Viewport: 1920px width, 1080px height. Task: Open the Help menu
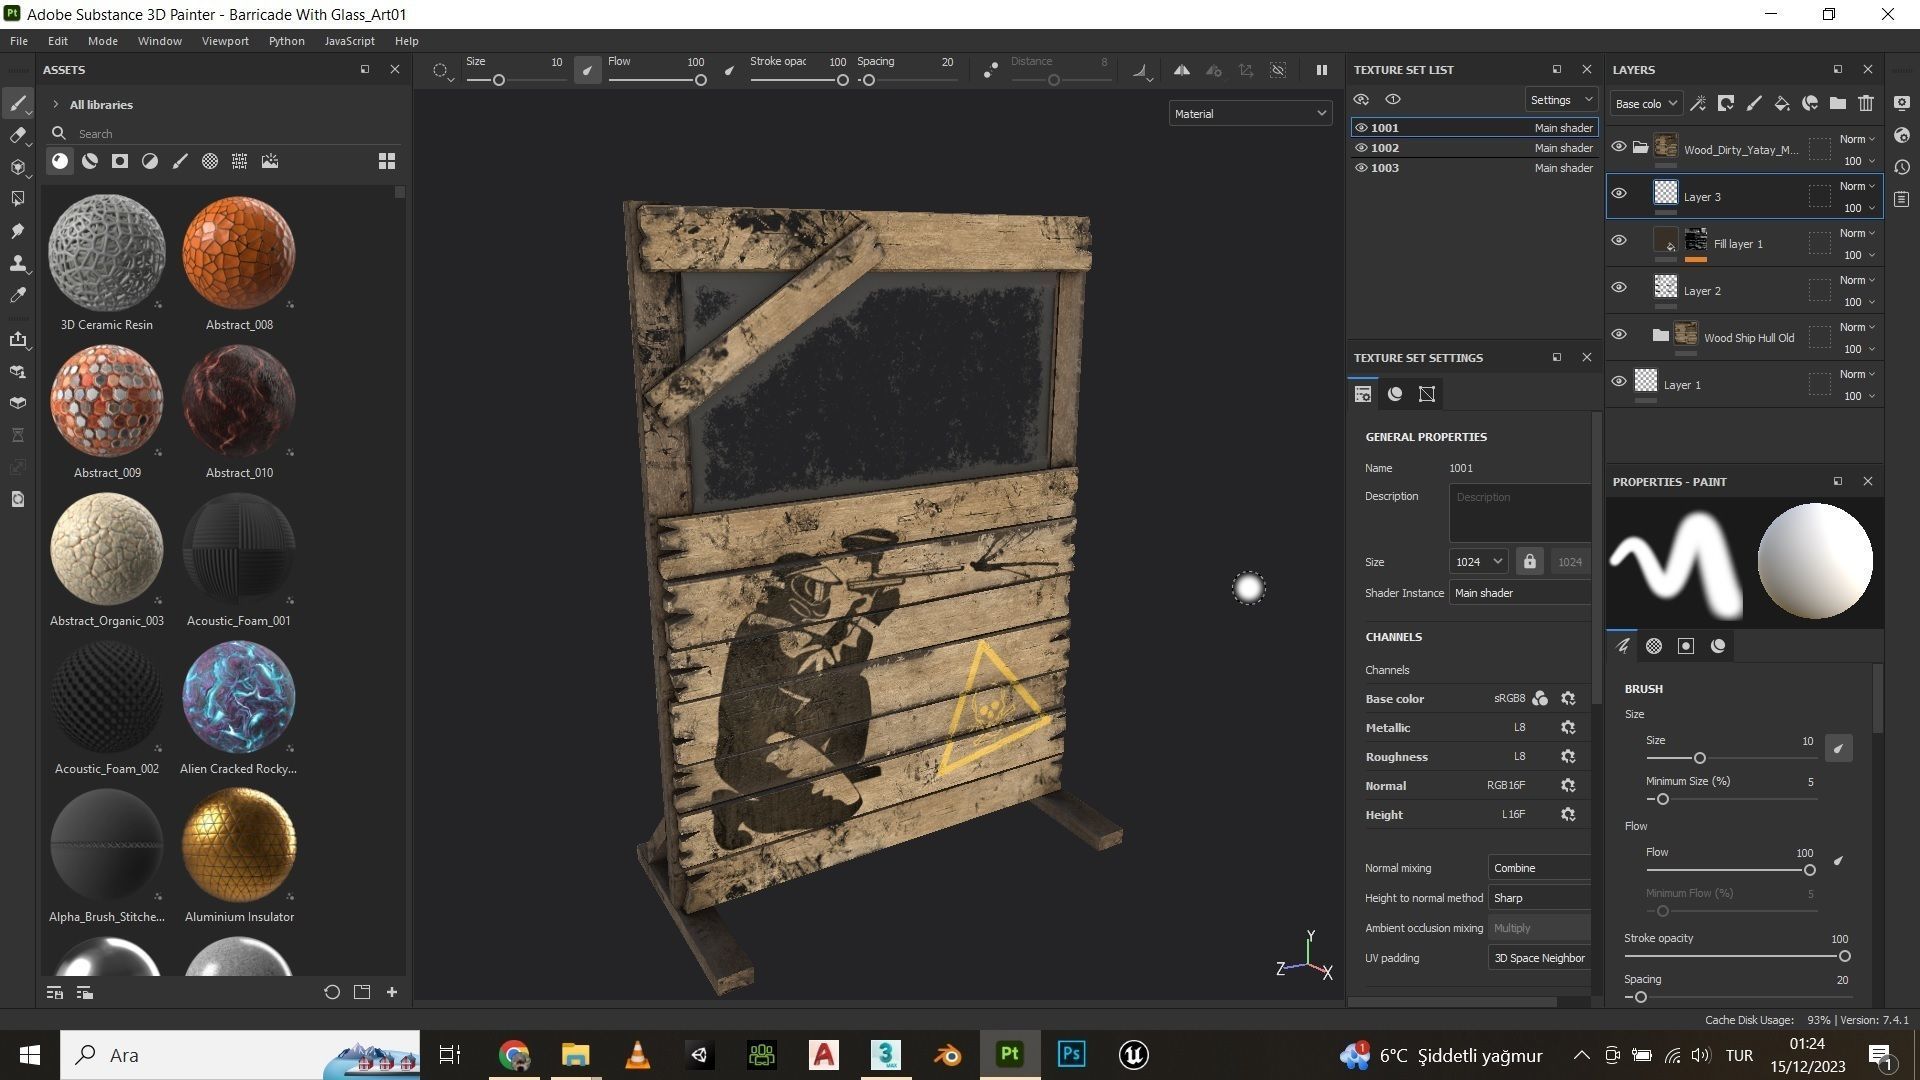[x=407, y=41]
